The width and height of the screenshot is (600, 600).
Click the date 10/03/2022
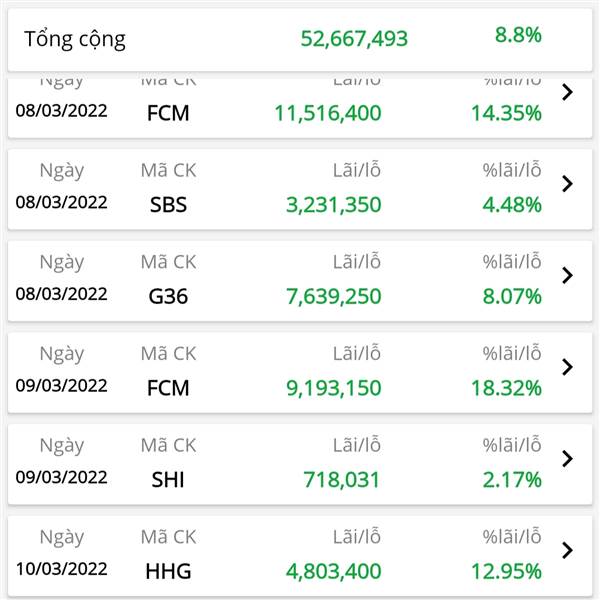pyautogui.click(x=61, y=569)
